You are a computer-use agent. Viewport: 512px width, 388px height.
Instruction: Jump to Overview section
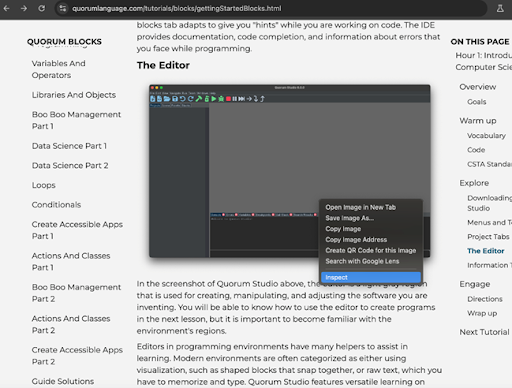point(478,87)
